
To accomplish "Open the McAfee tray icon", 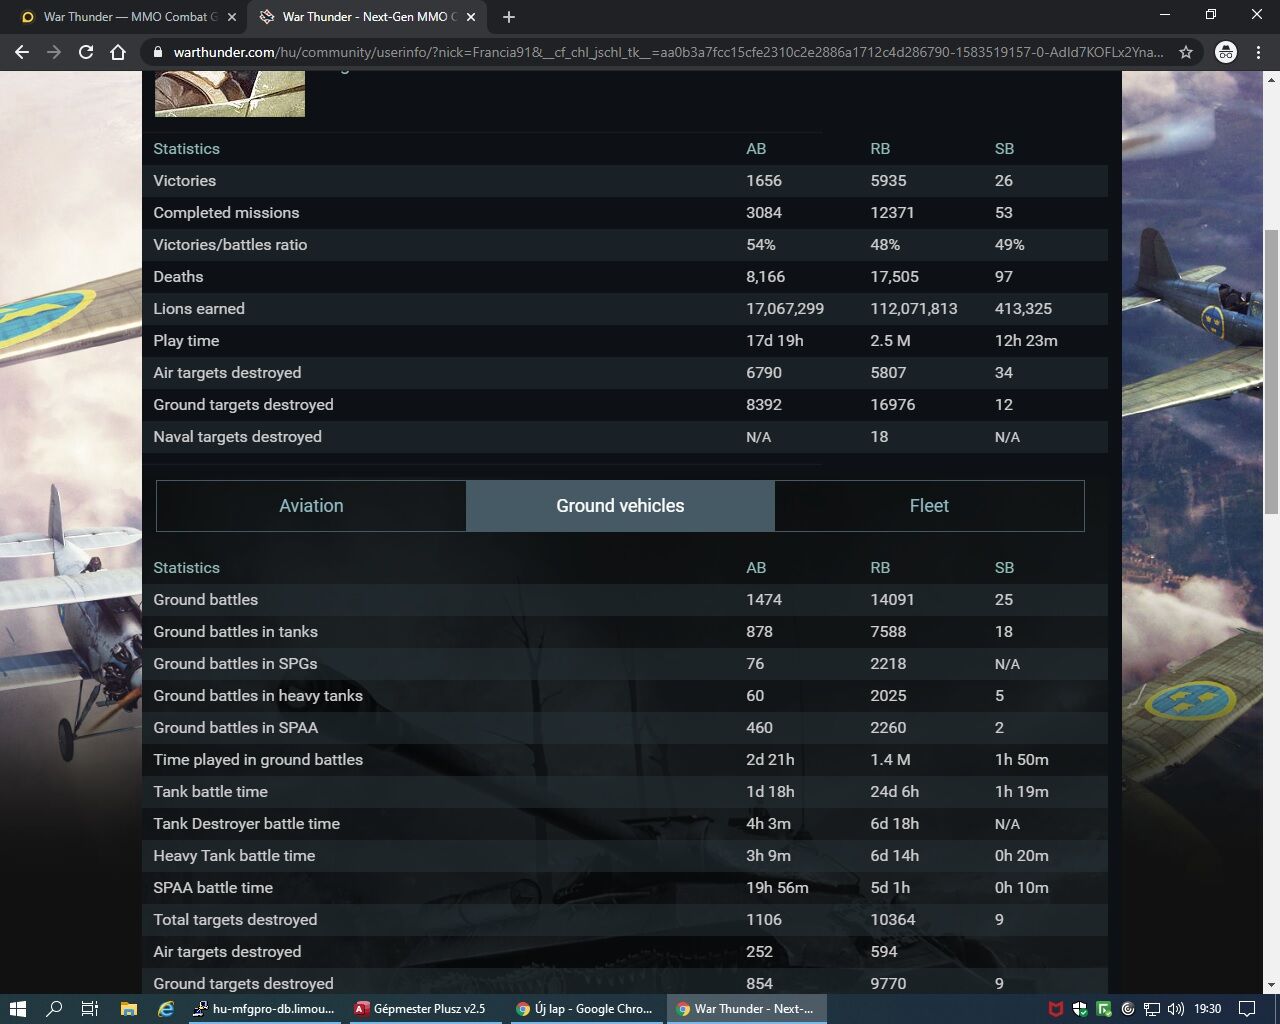I will [x=1055, y=1009].
